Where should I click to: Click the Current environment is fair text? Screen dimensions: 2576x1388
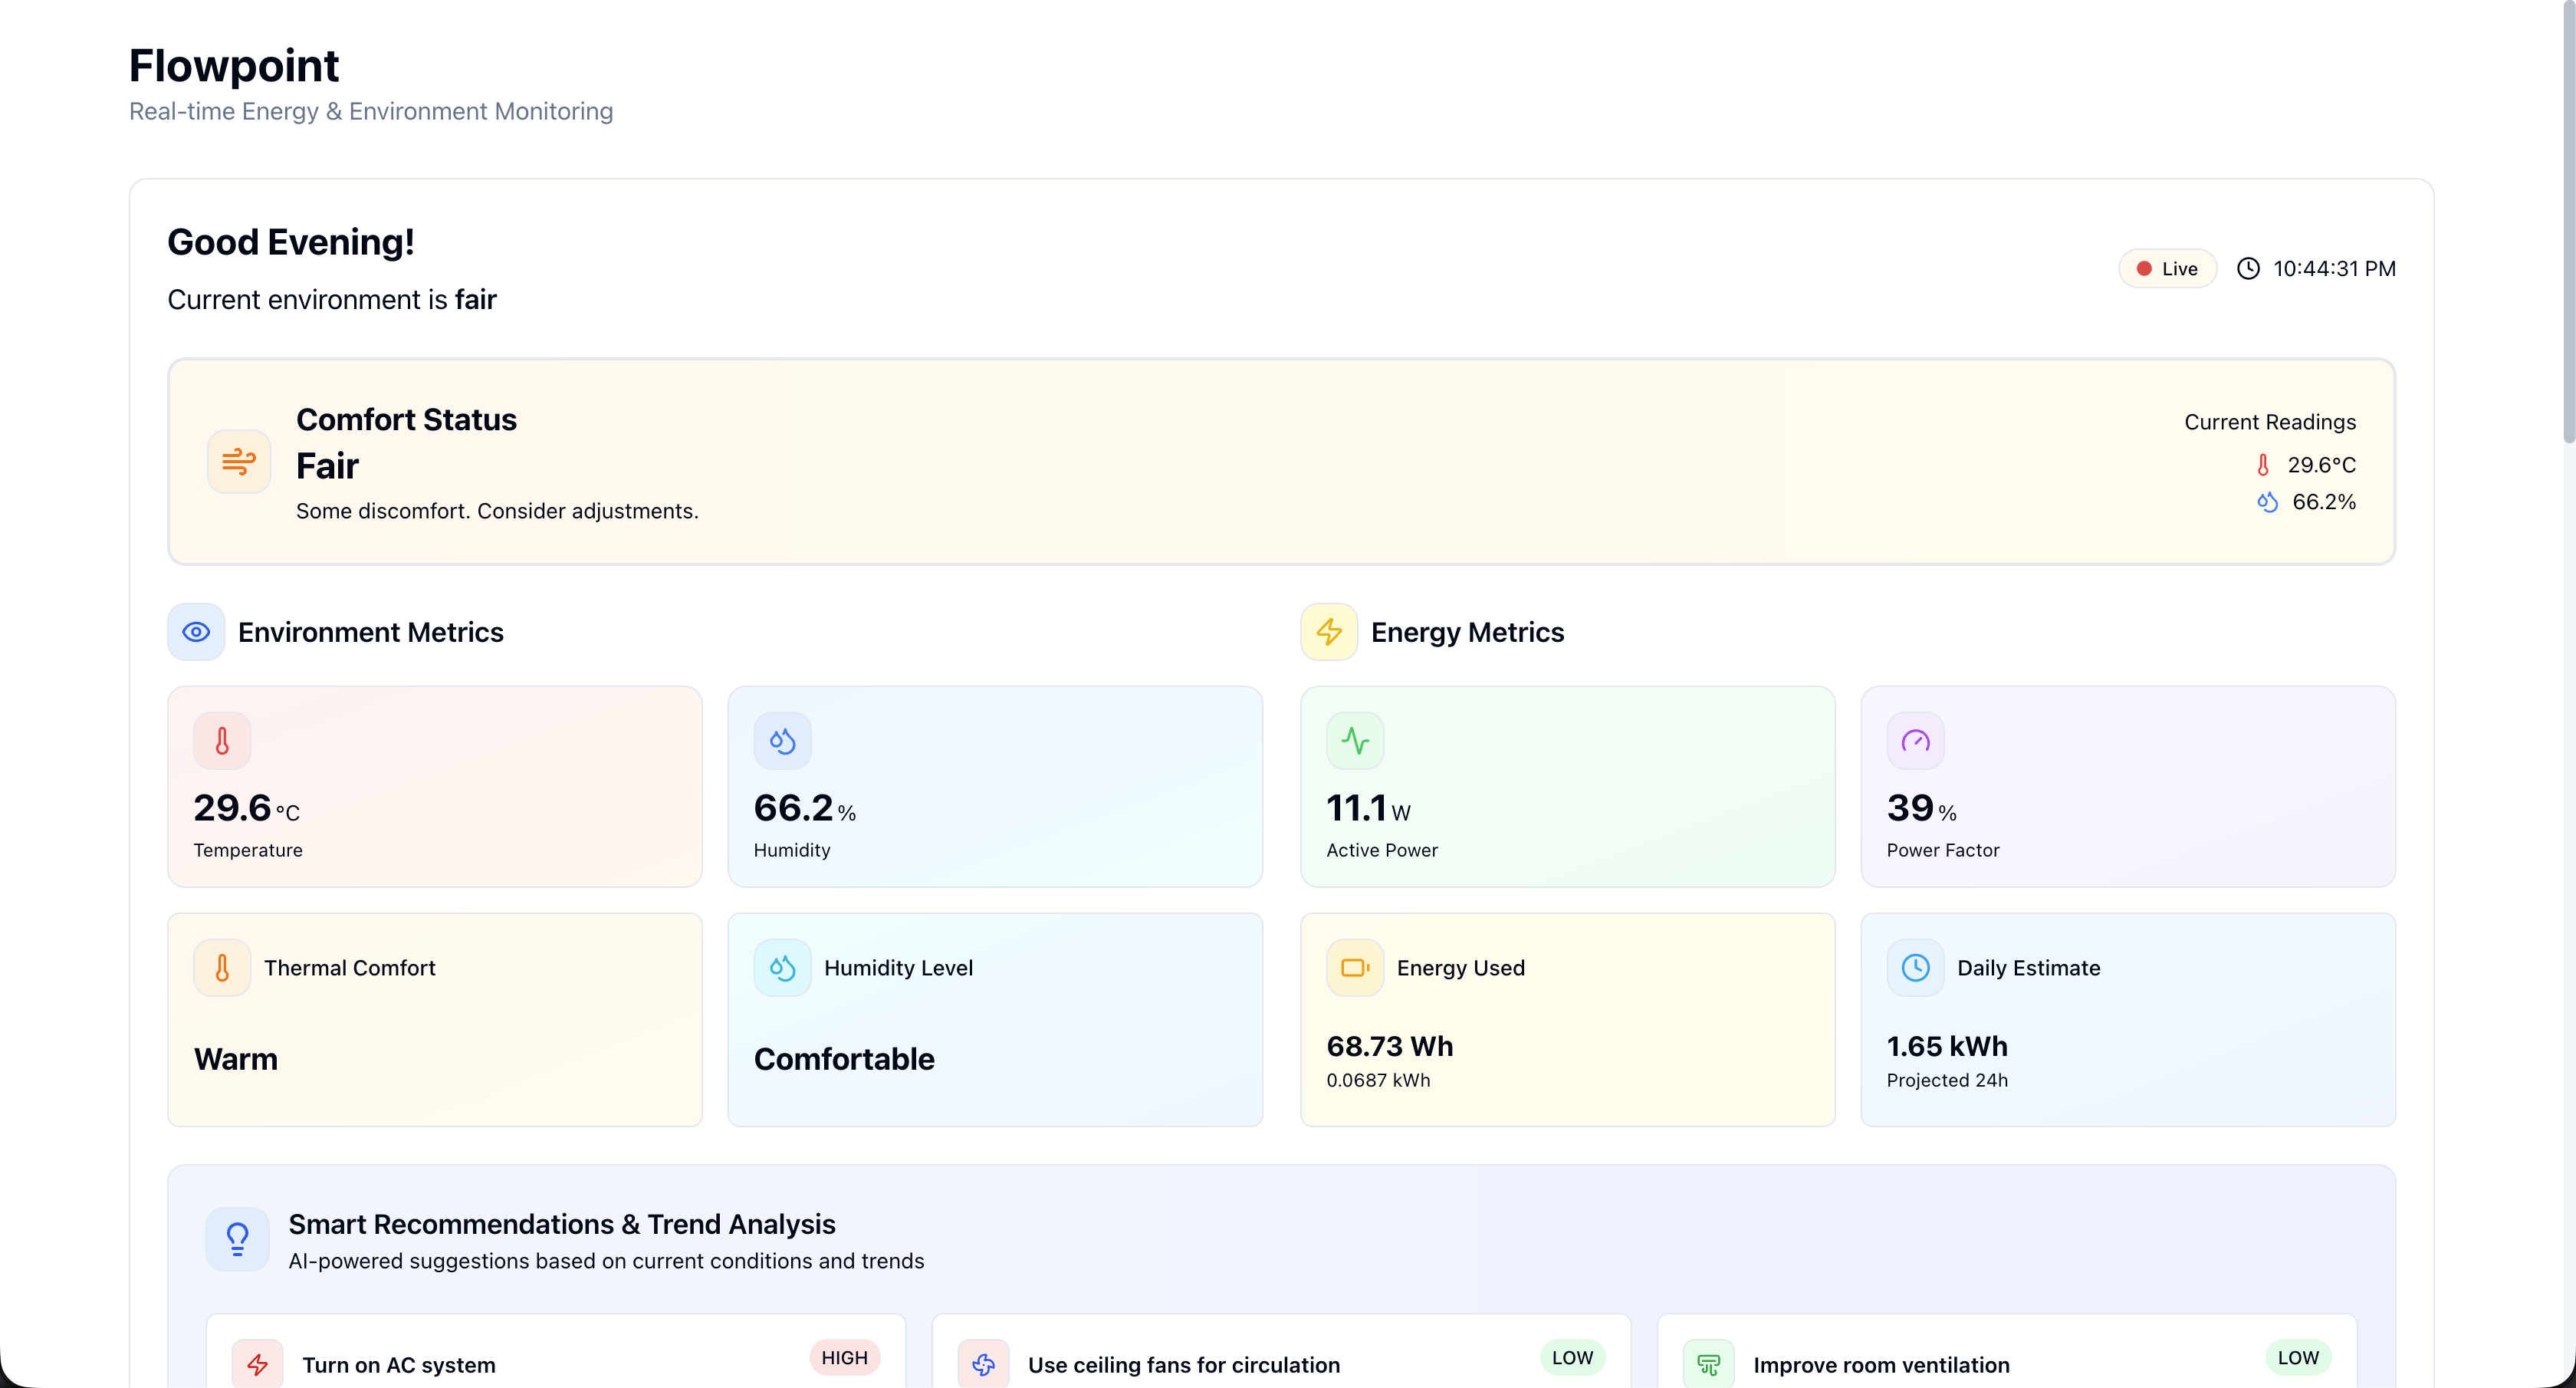[x=332, y=300]
